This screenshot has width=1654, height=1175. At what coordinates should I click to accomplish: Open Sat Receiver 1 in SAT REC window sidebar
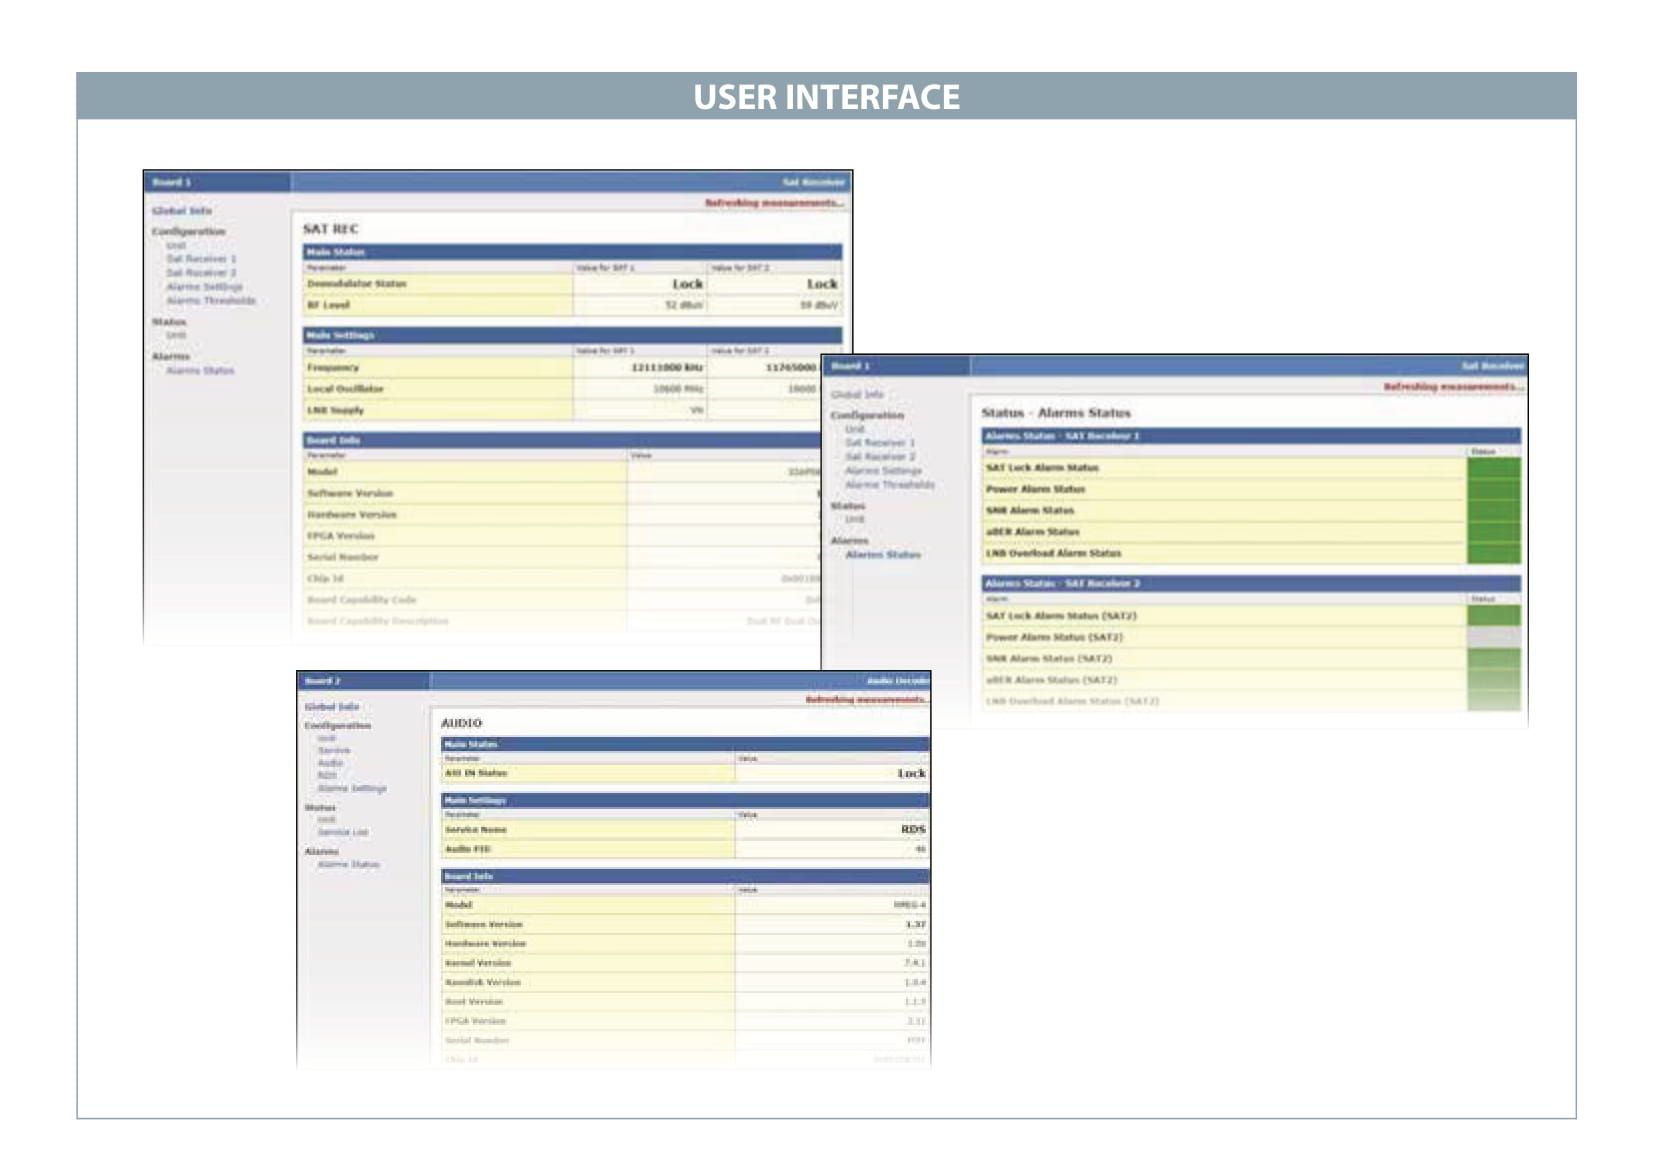[201, 258]
